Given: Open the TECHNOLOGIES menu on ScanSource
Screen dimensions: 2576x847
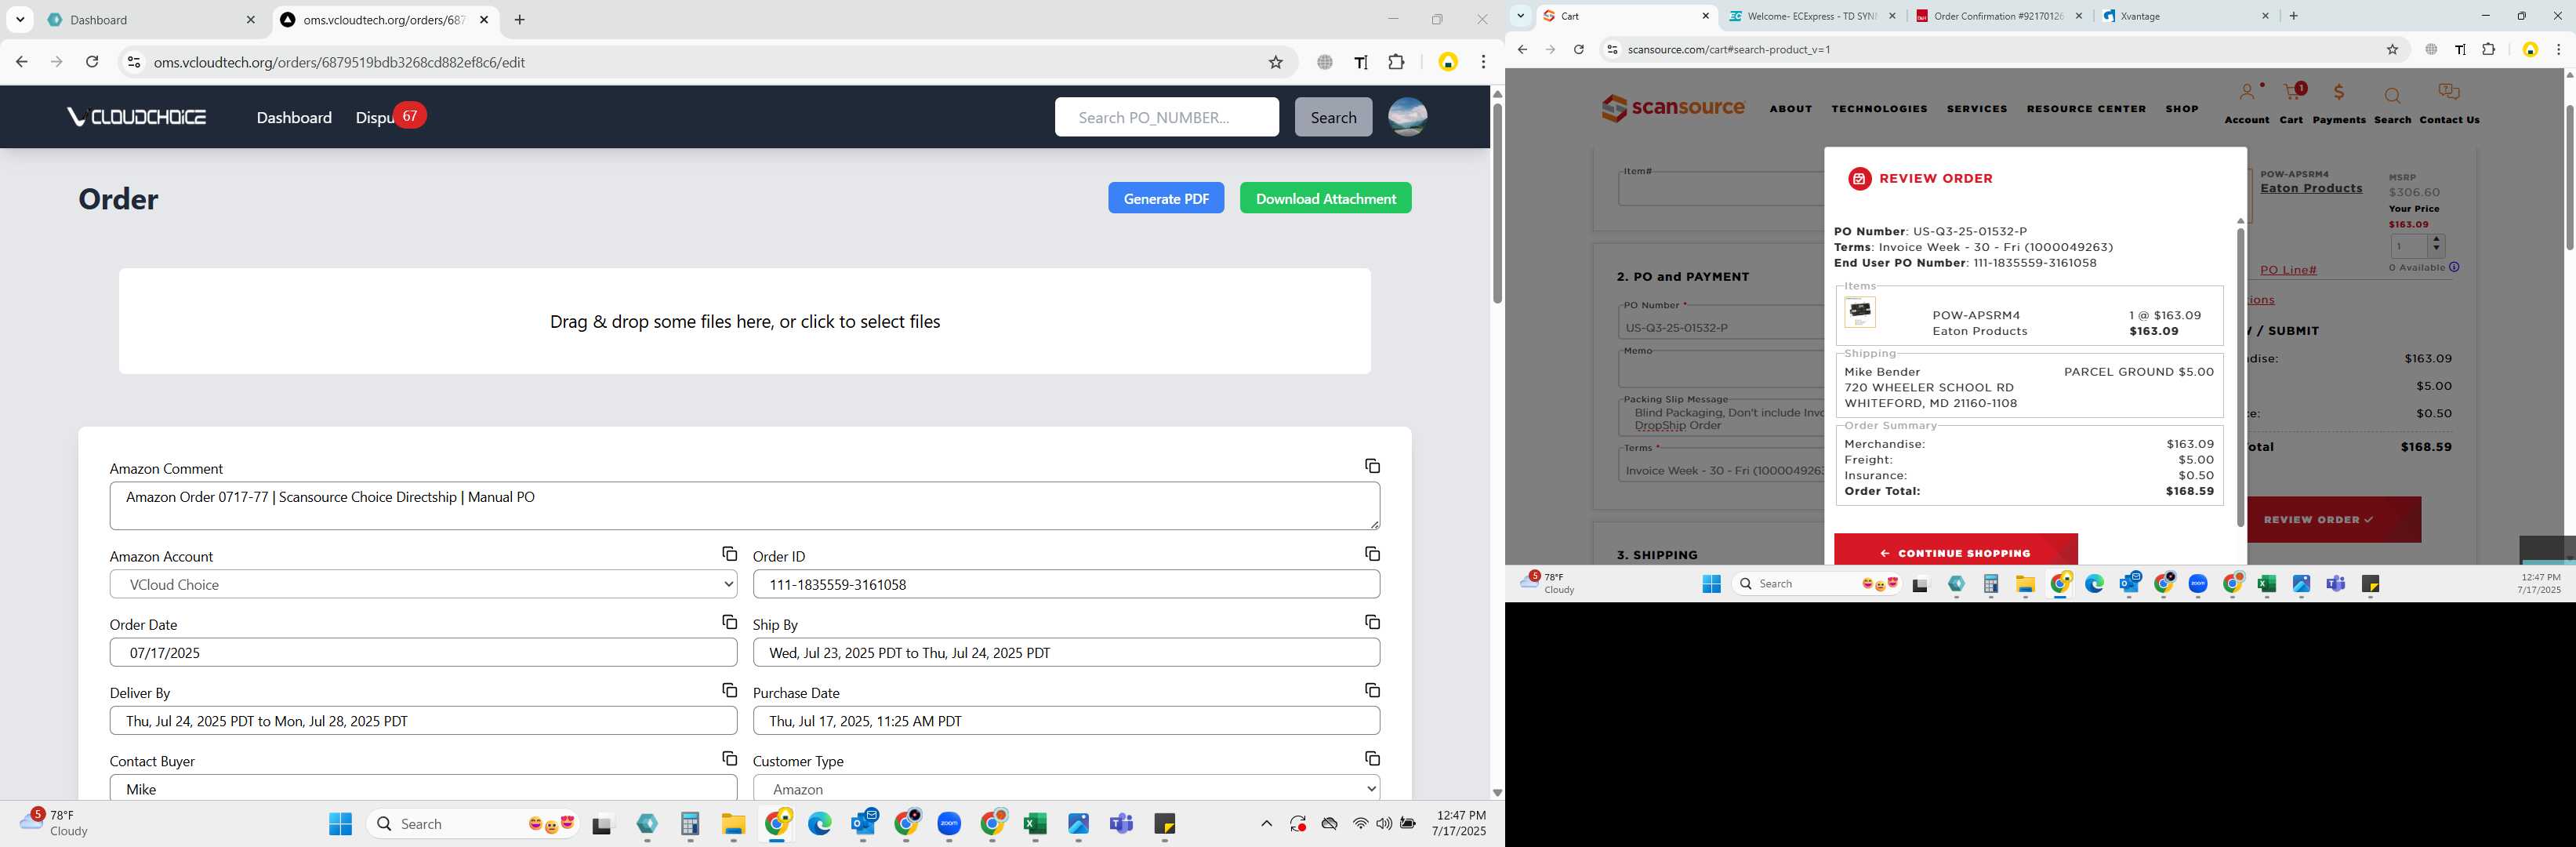Looking at the screenshot, I should pyautogui.click(x=1879, y=108).
